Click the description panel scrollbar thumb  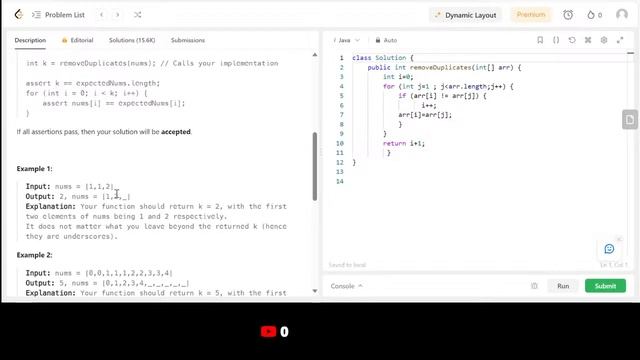[315, 166]
